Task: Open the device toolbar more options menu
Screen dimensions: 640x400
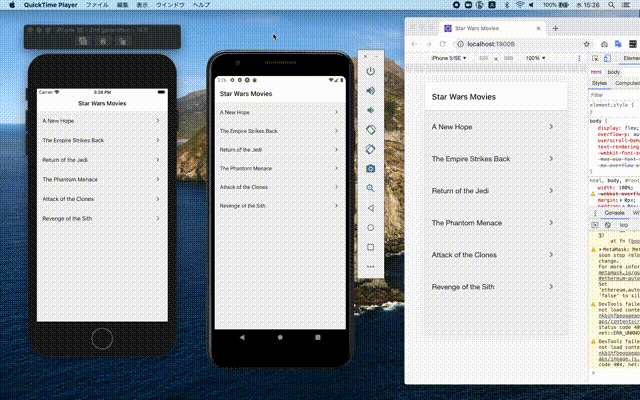Action: (579, 58)
